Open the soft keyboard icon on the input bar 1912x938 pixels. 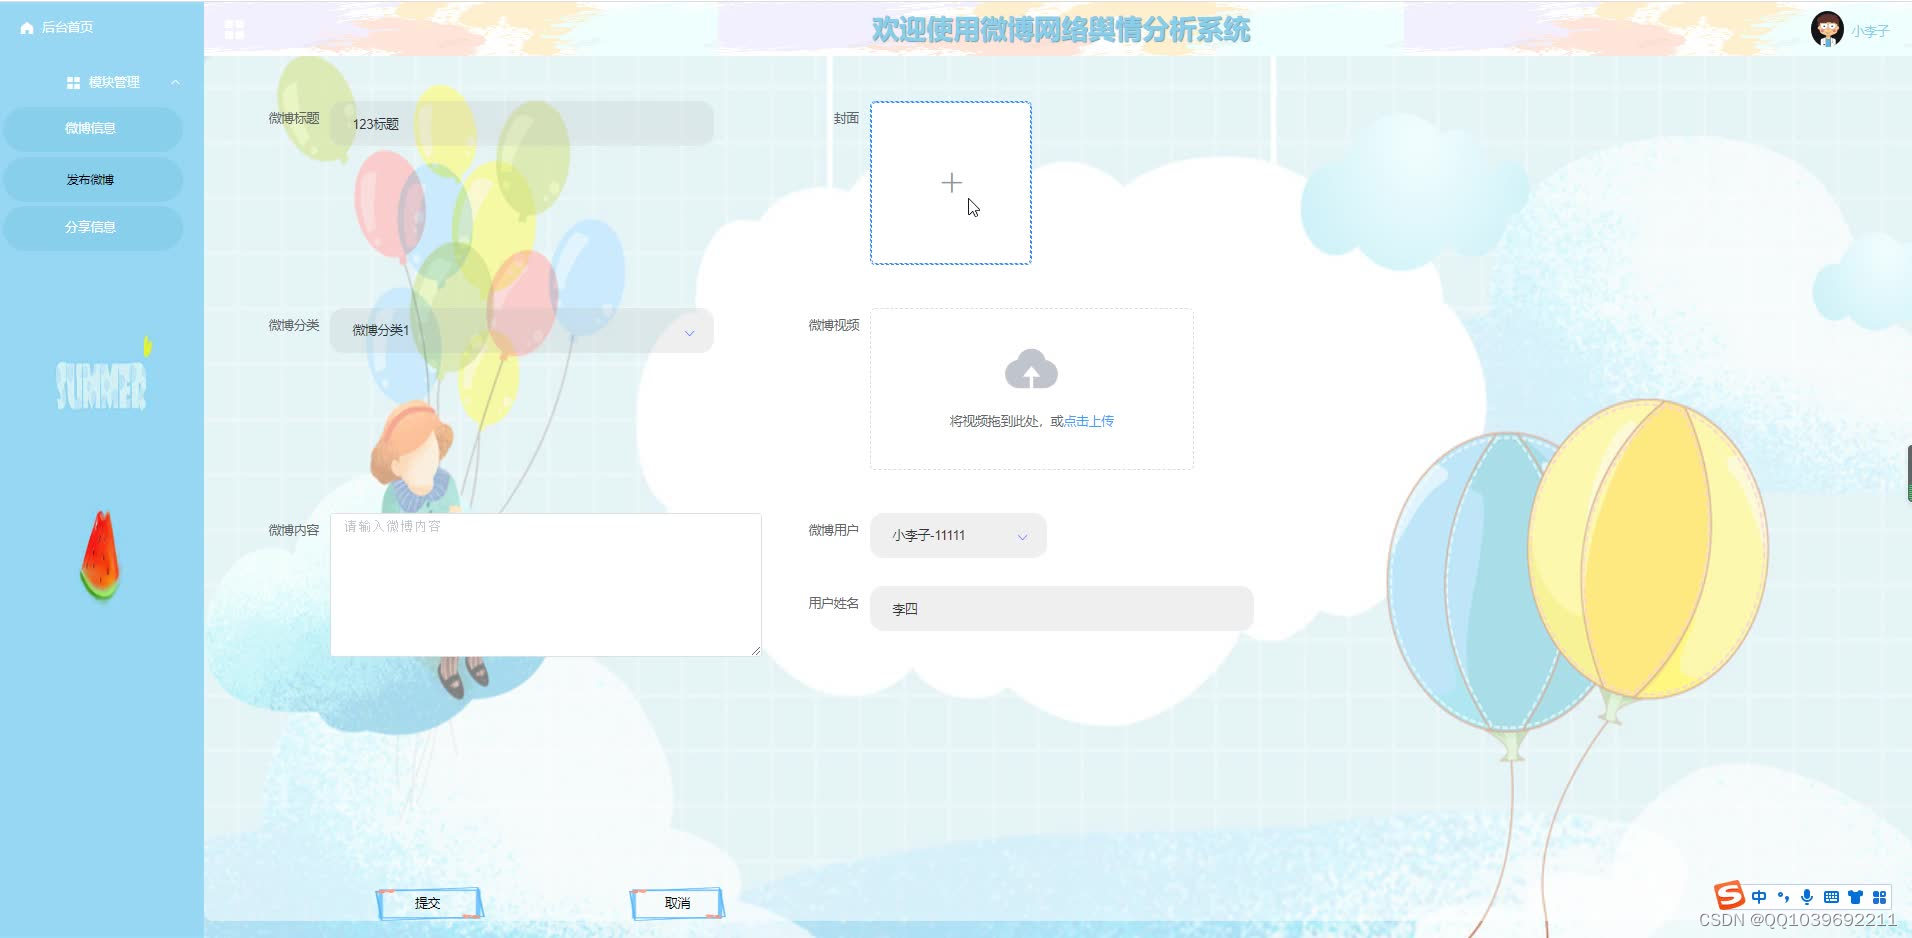[x=1832, y=897]
